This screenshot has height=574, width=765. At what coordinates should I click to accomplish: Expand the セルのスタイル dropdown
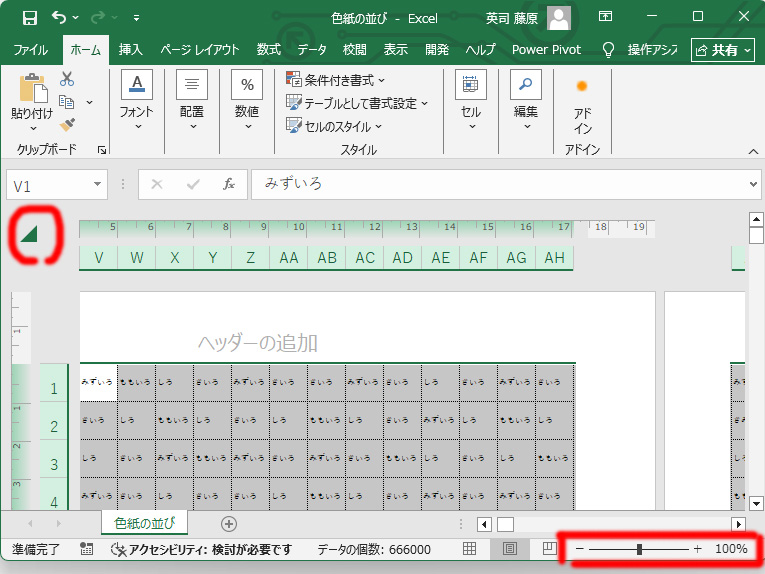pos(335,126)
